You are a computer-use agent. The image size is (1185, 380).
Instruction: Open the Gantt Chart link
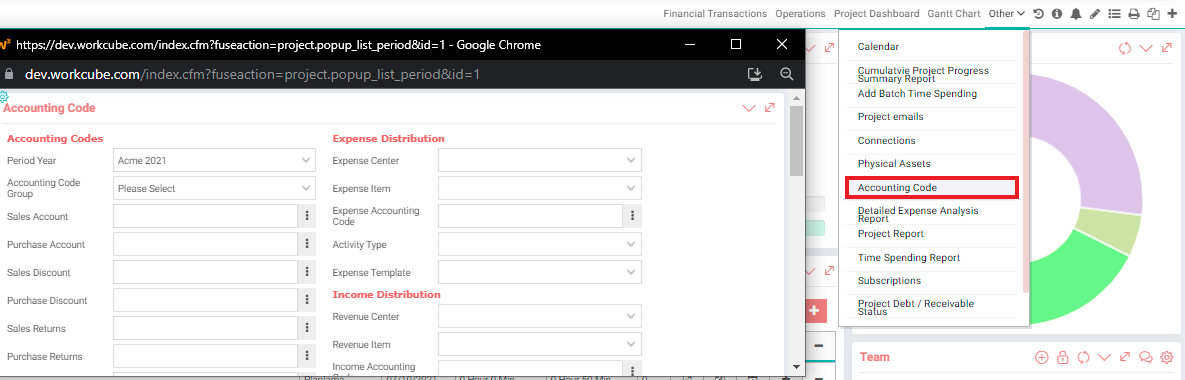pos(954,14)
